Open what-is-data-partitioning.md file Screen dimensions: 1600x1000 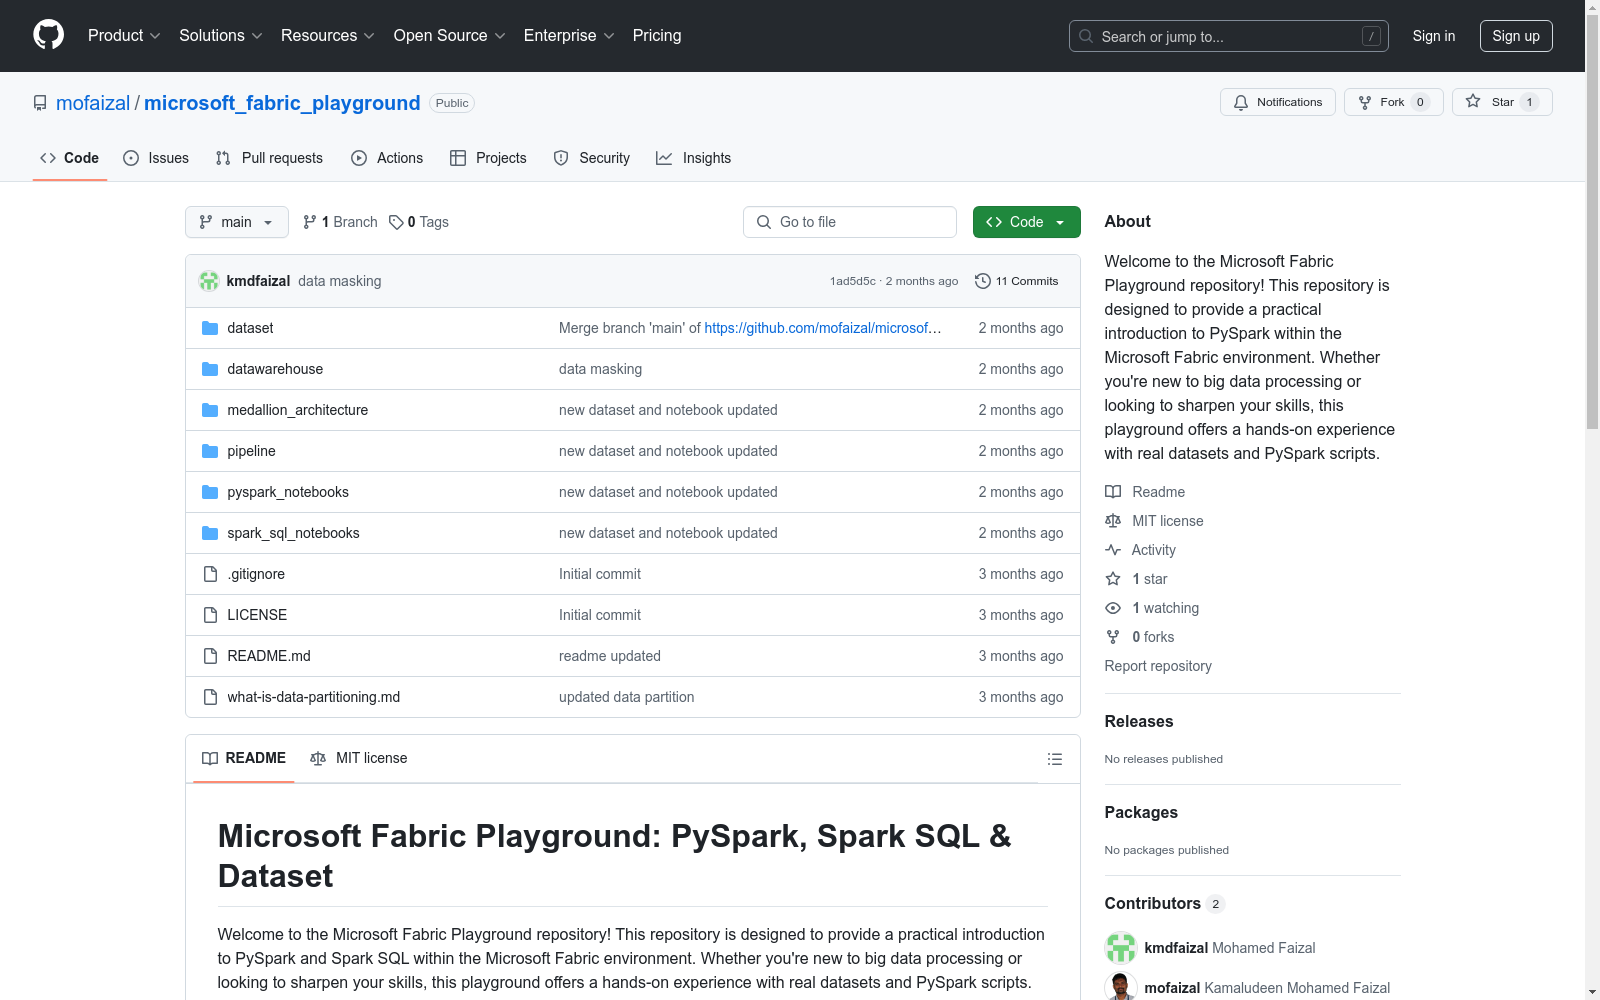(x=313, y=697)
